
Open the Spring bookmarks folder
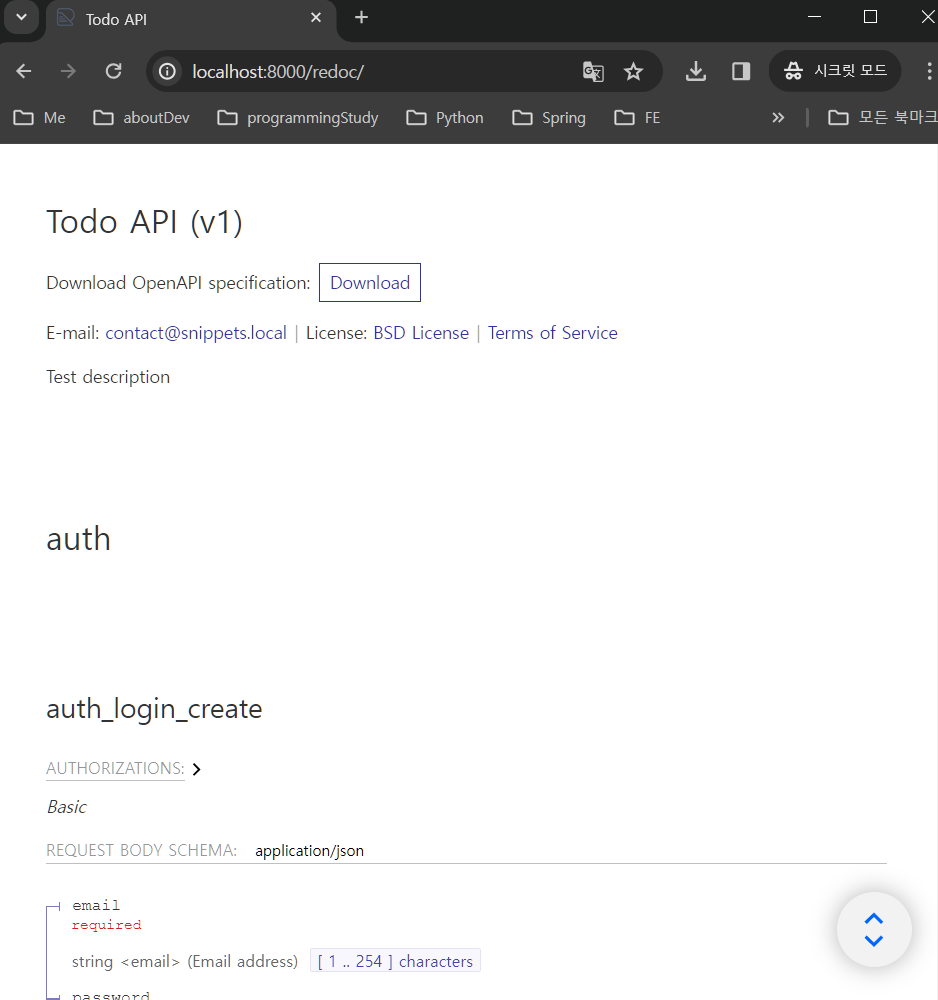point(549,118)
